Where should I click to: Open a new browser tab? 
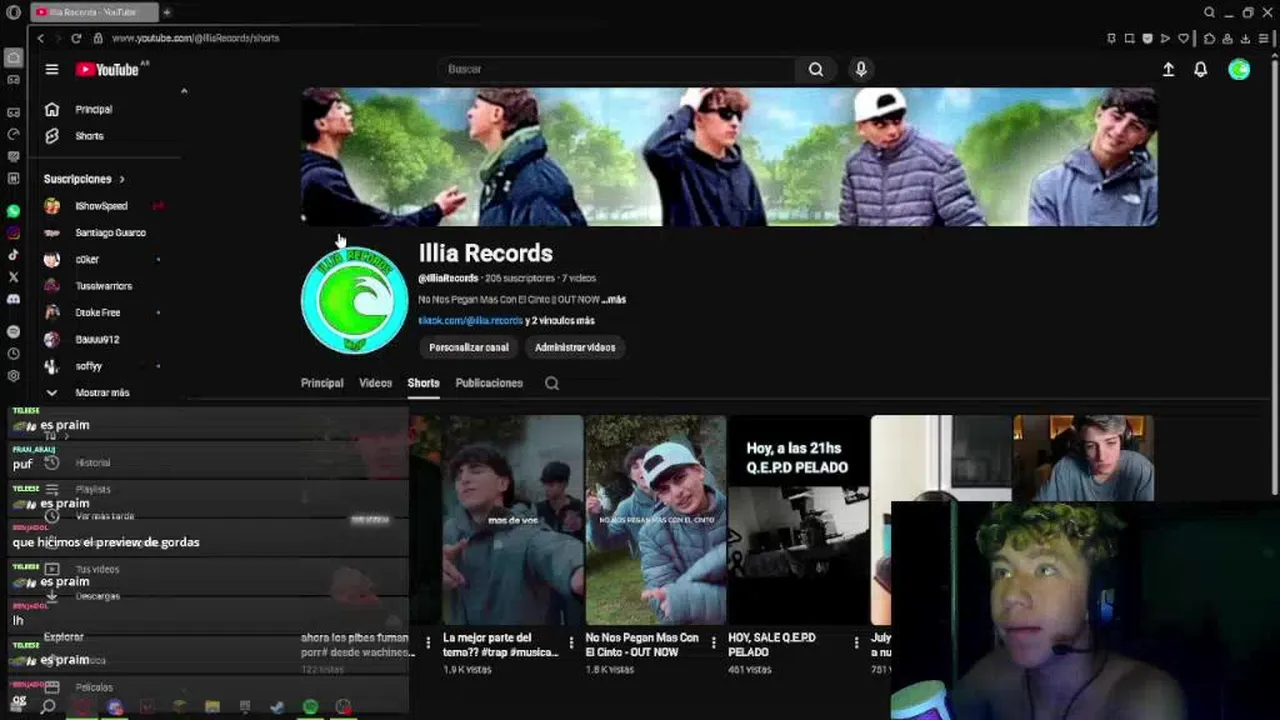point(167,12)
